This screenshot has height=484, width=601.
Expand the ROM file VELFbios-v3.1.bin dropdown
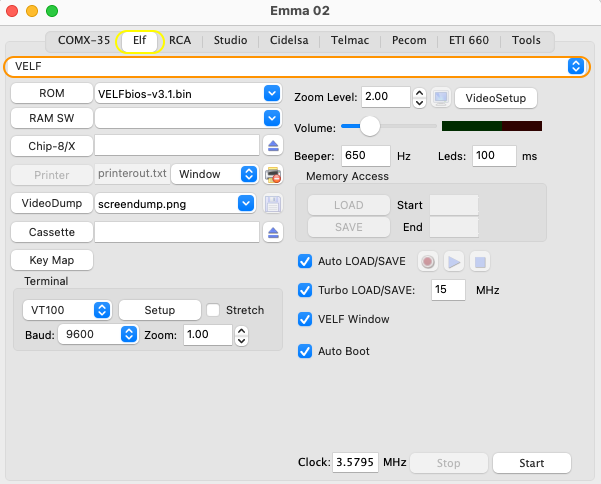(x=271, y=93)
